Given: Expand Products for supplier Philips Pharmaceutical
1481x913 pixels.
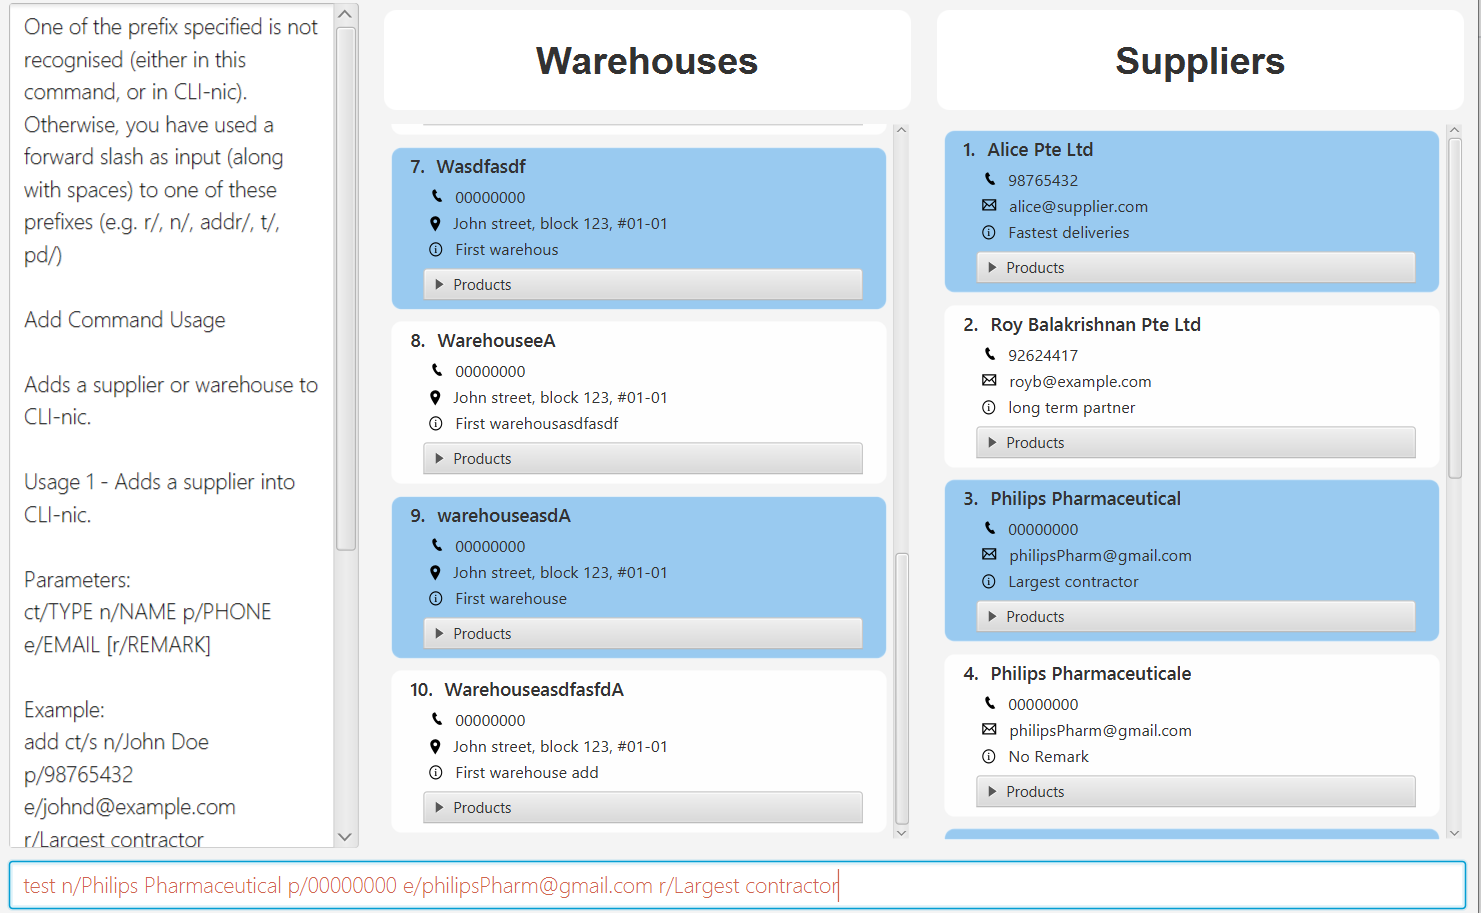Looking at the screenshot, I should tap(1196, 616).
